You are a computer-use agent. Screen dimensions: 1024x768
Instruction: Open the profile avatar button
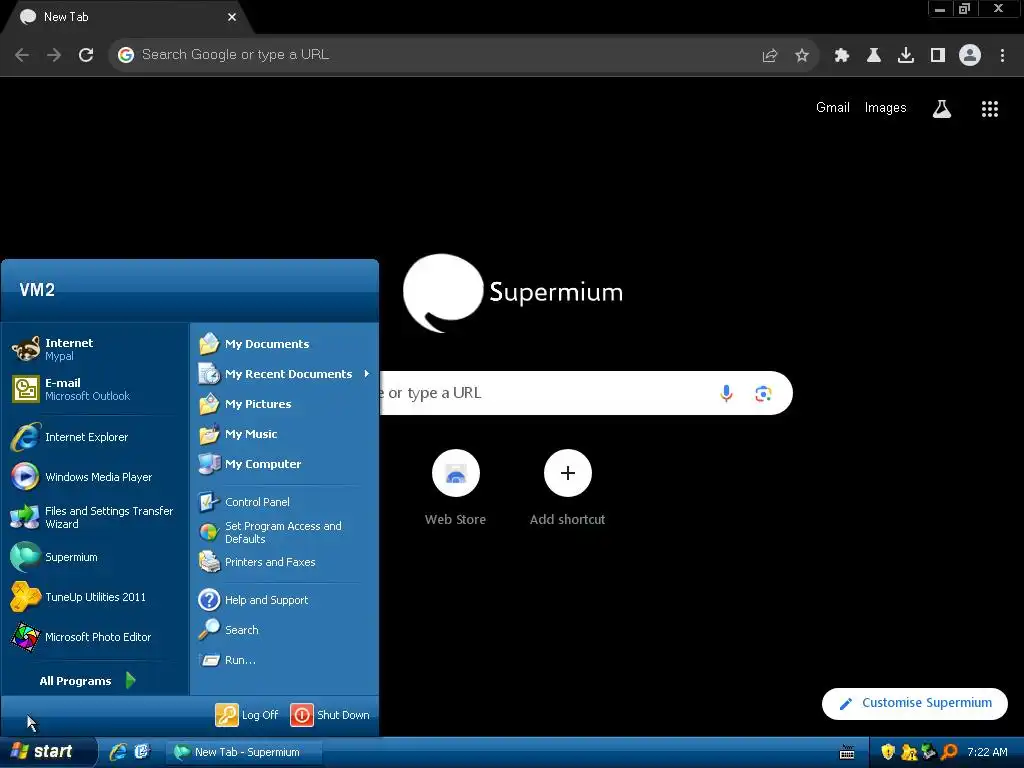pos(970,56)
